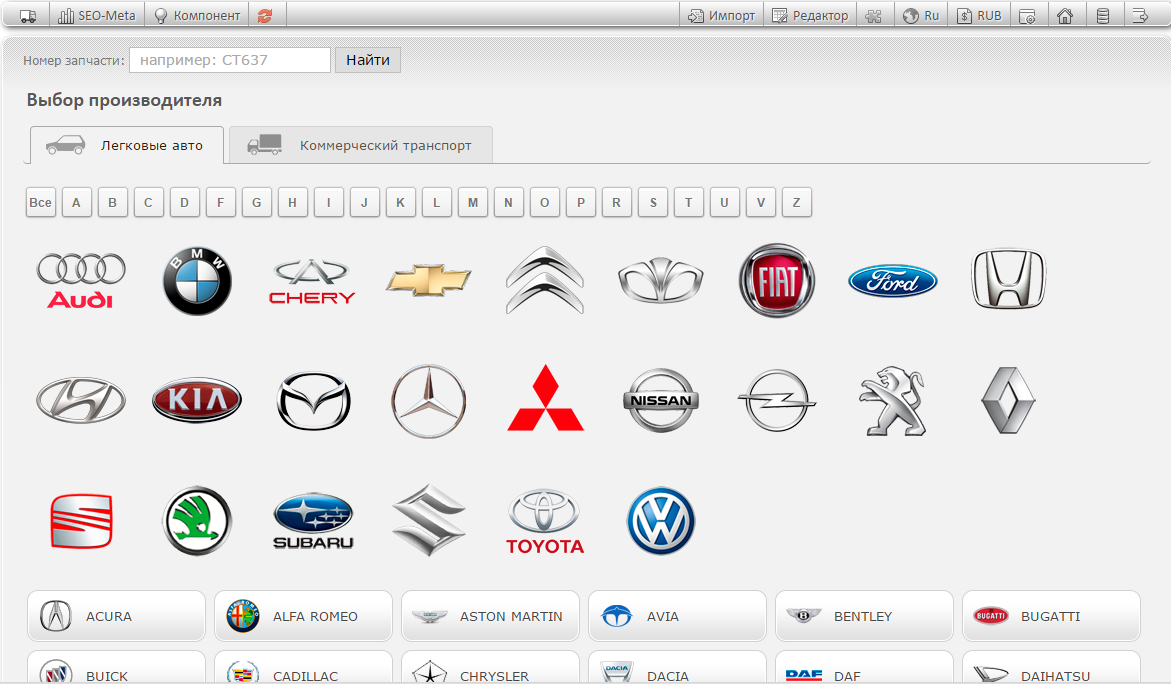Screen dimensions: 1171x684
Task: Click the exit arrow icon in toolbar
Action: pyautogui.click(x=1140, y=15)
